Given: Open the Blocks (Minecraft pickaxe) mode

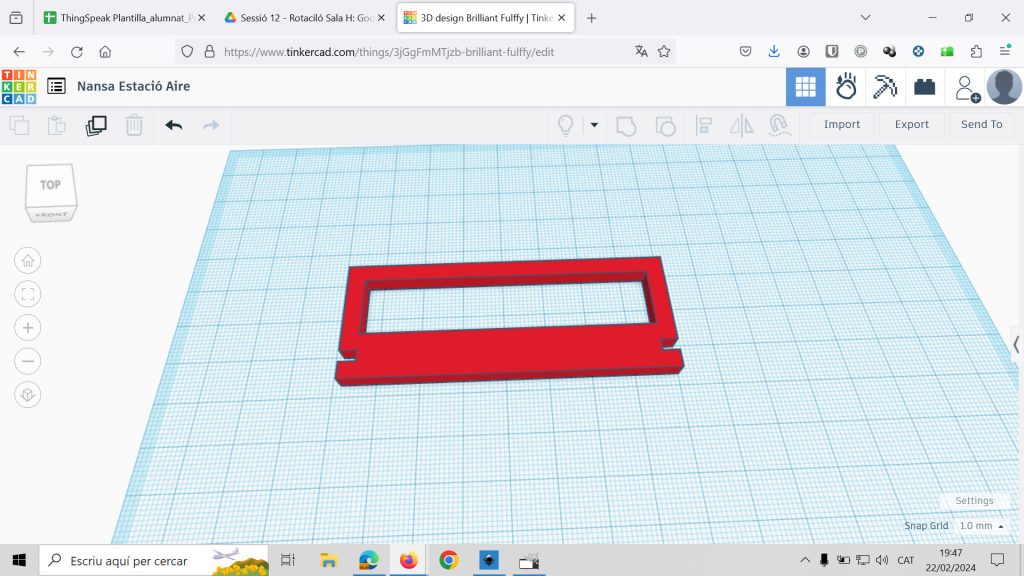Looking at the screenshot, I should (884, 88).
